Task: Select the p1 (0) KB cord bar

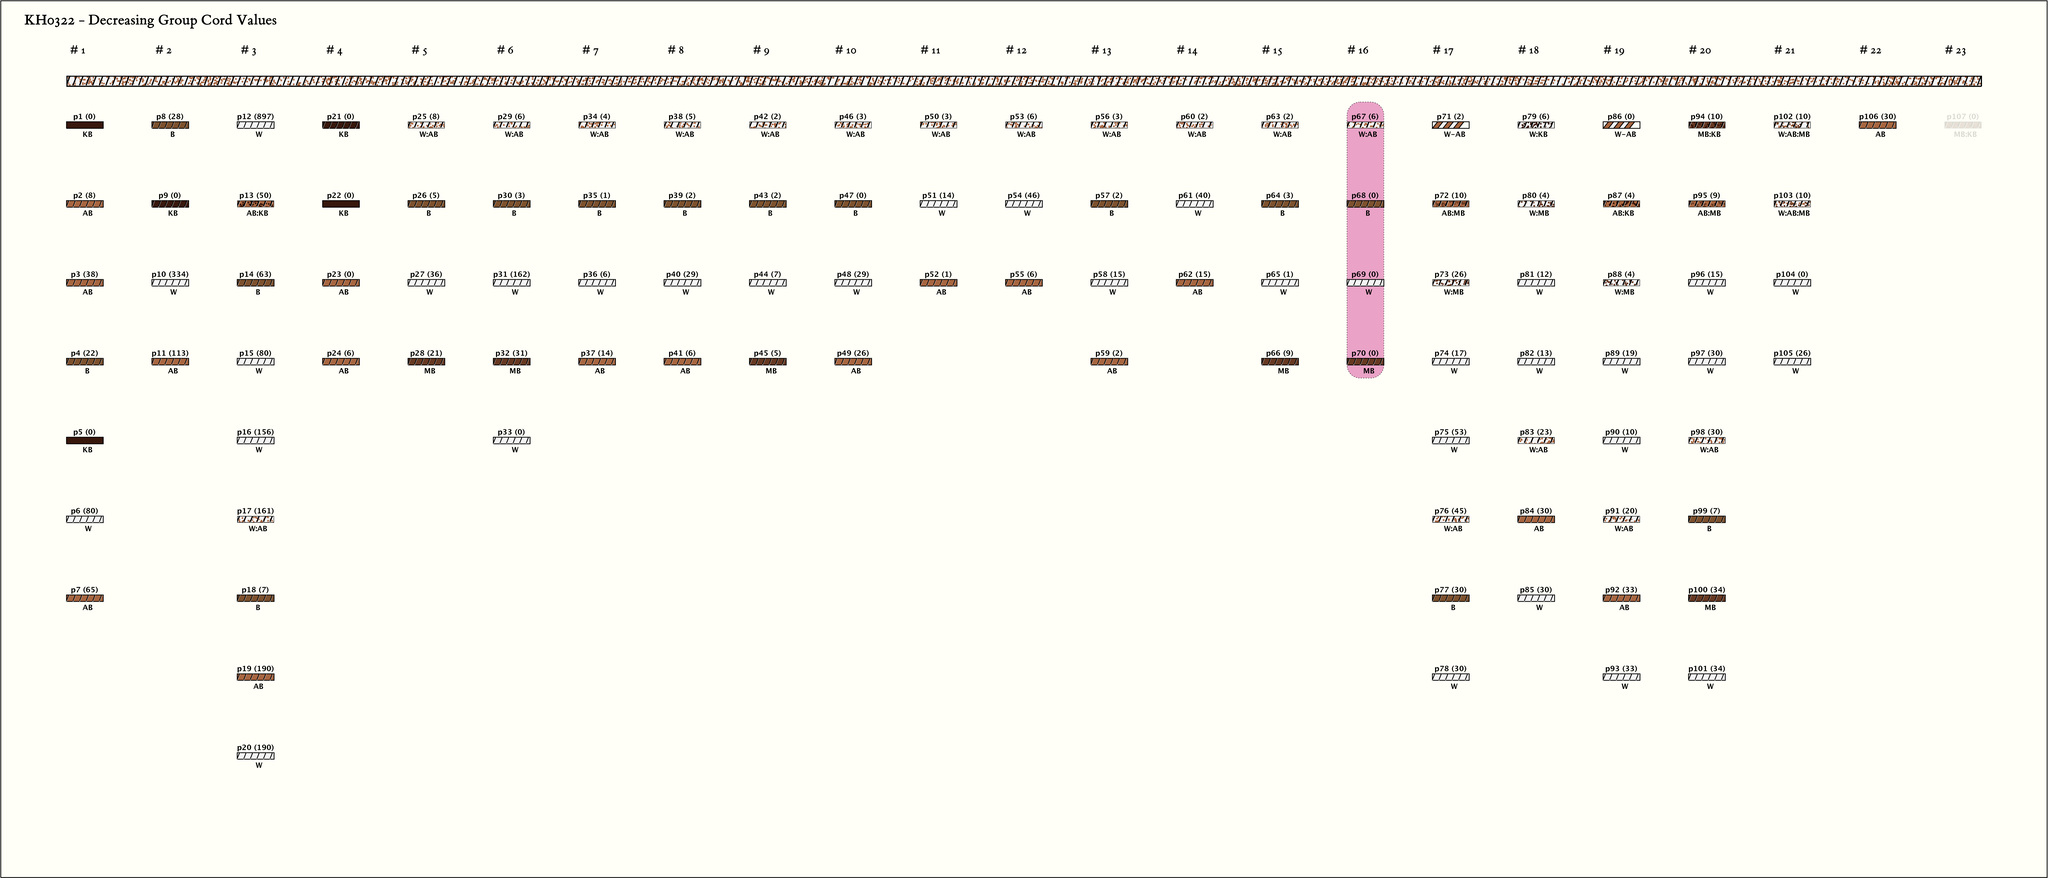Action: [85, 125]
